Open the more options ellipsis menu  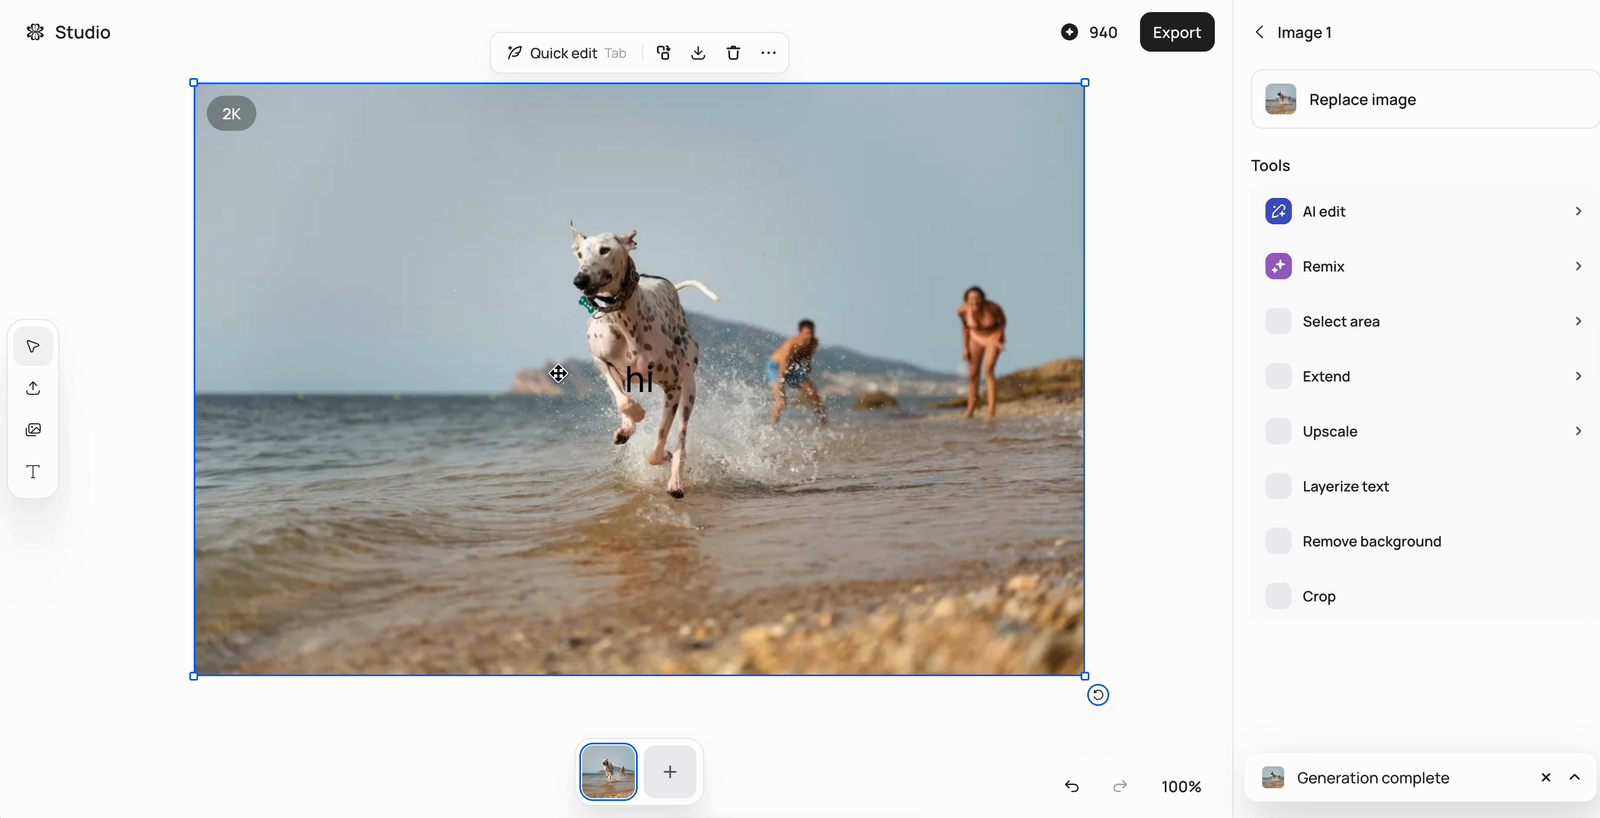pos(768,53)
